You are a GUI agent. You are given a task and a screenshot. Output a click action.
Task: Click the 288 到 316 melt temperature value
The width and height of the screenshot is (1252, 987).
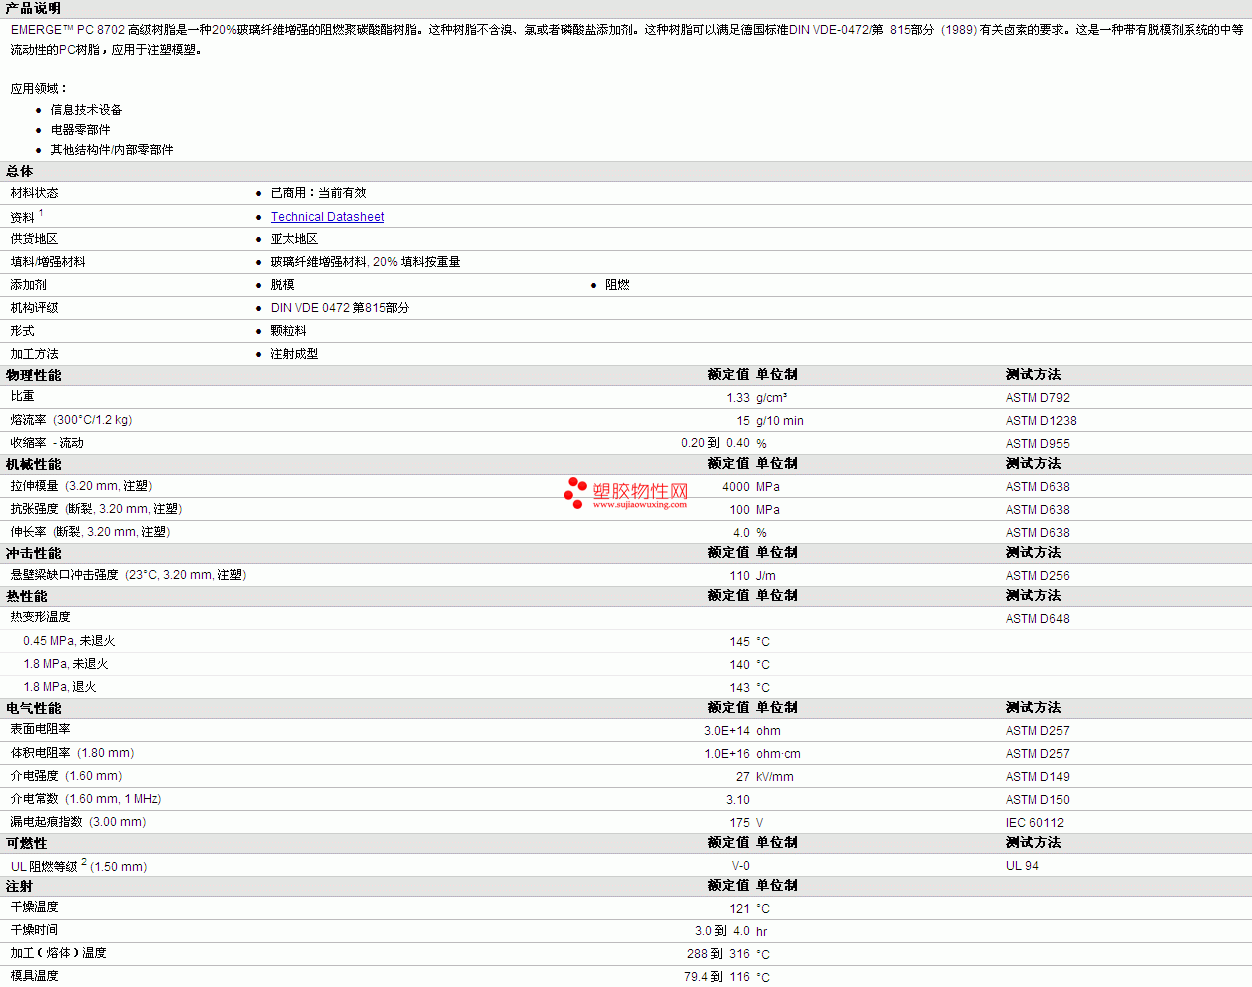(718, 954)
